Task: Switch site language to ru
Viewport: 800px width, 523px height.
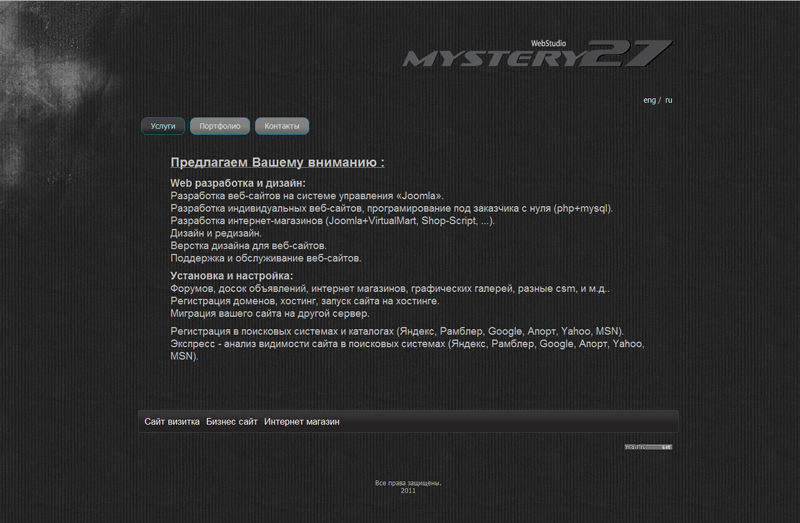Action: (x=669, y=100)
